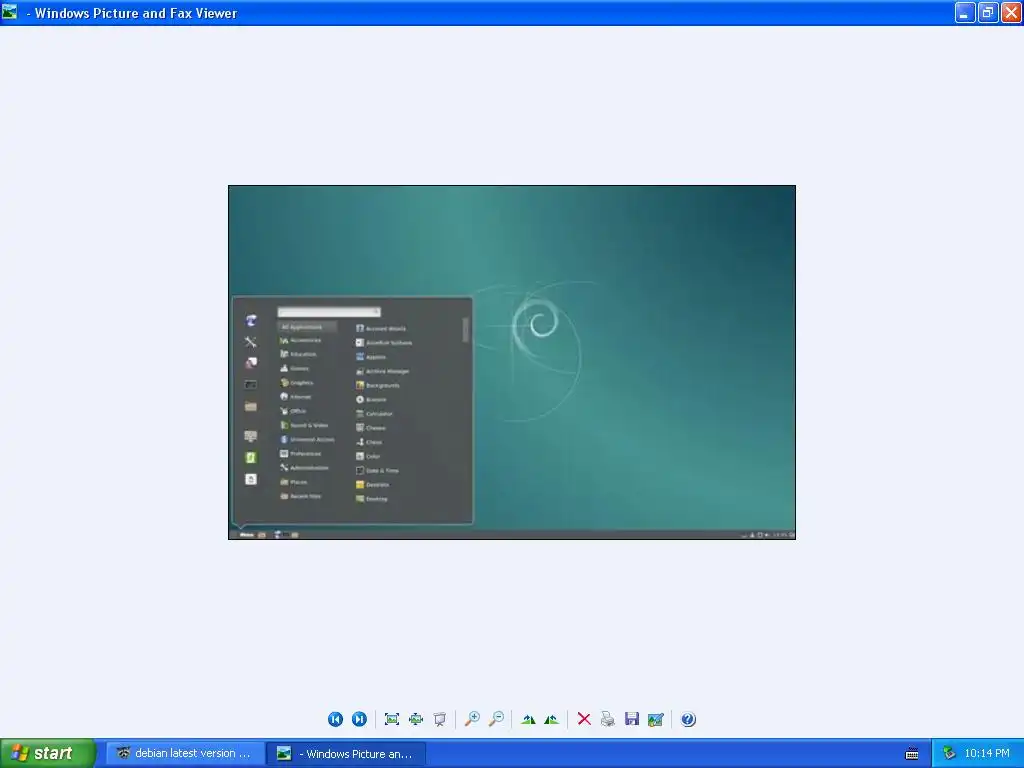
Task: Rotate the image counterclockwise
Action: (551, 719)
